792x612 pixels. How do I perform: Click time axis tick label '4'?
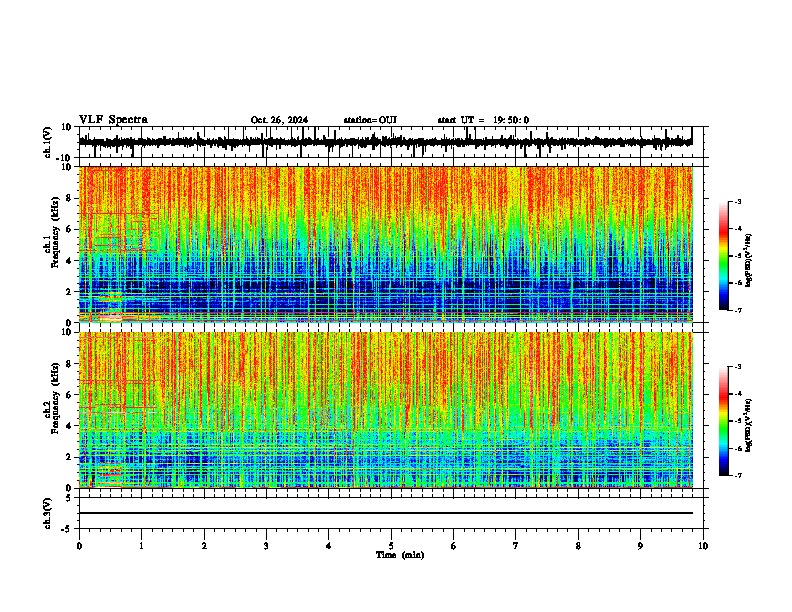click(x=329, y=546)
